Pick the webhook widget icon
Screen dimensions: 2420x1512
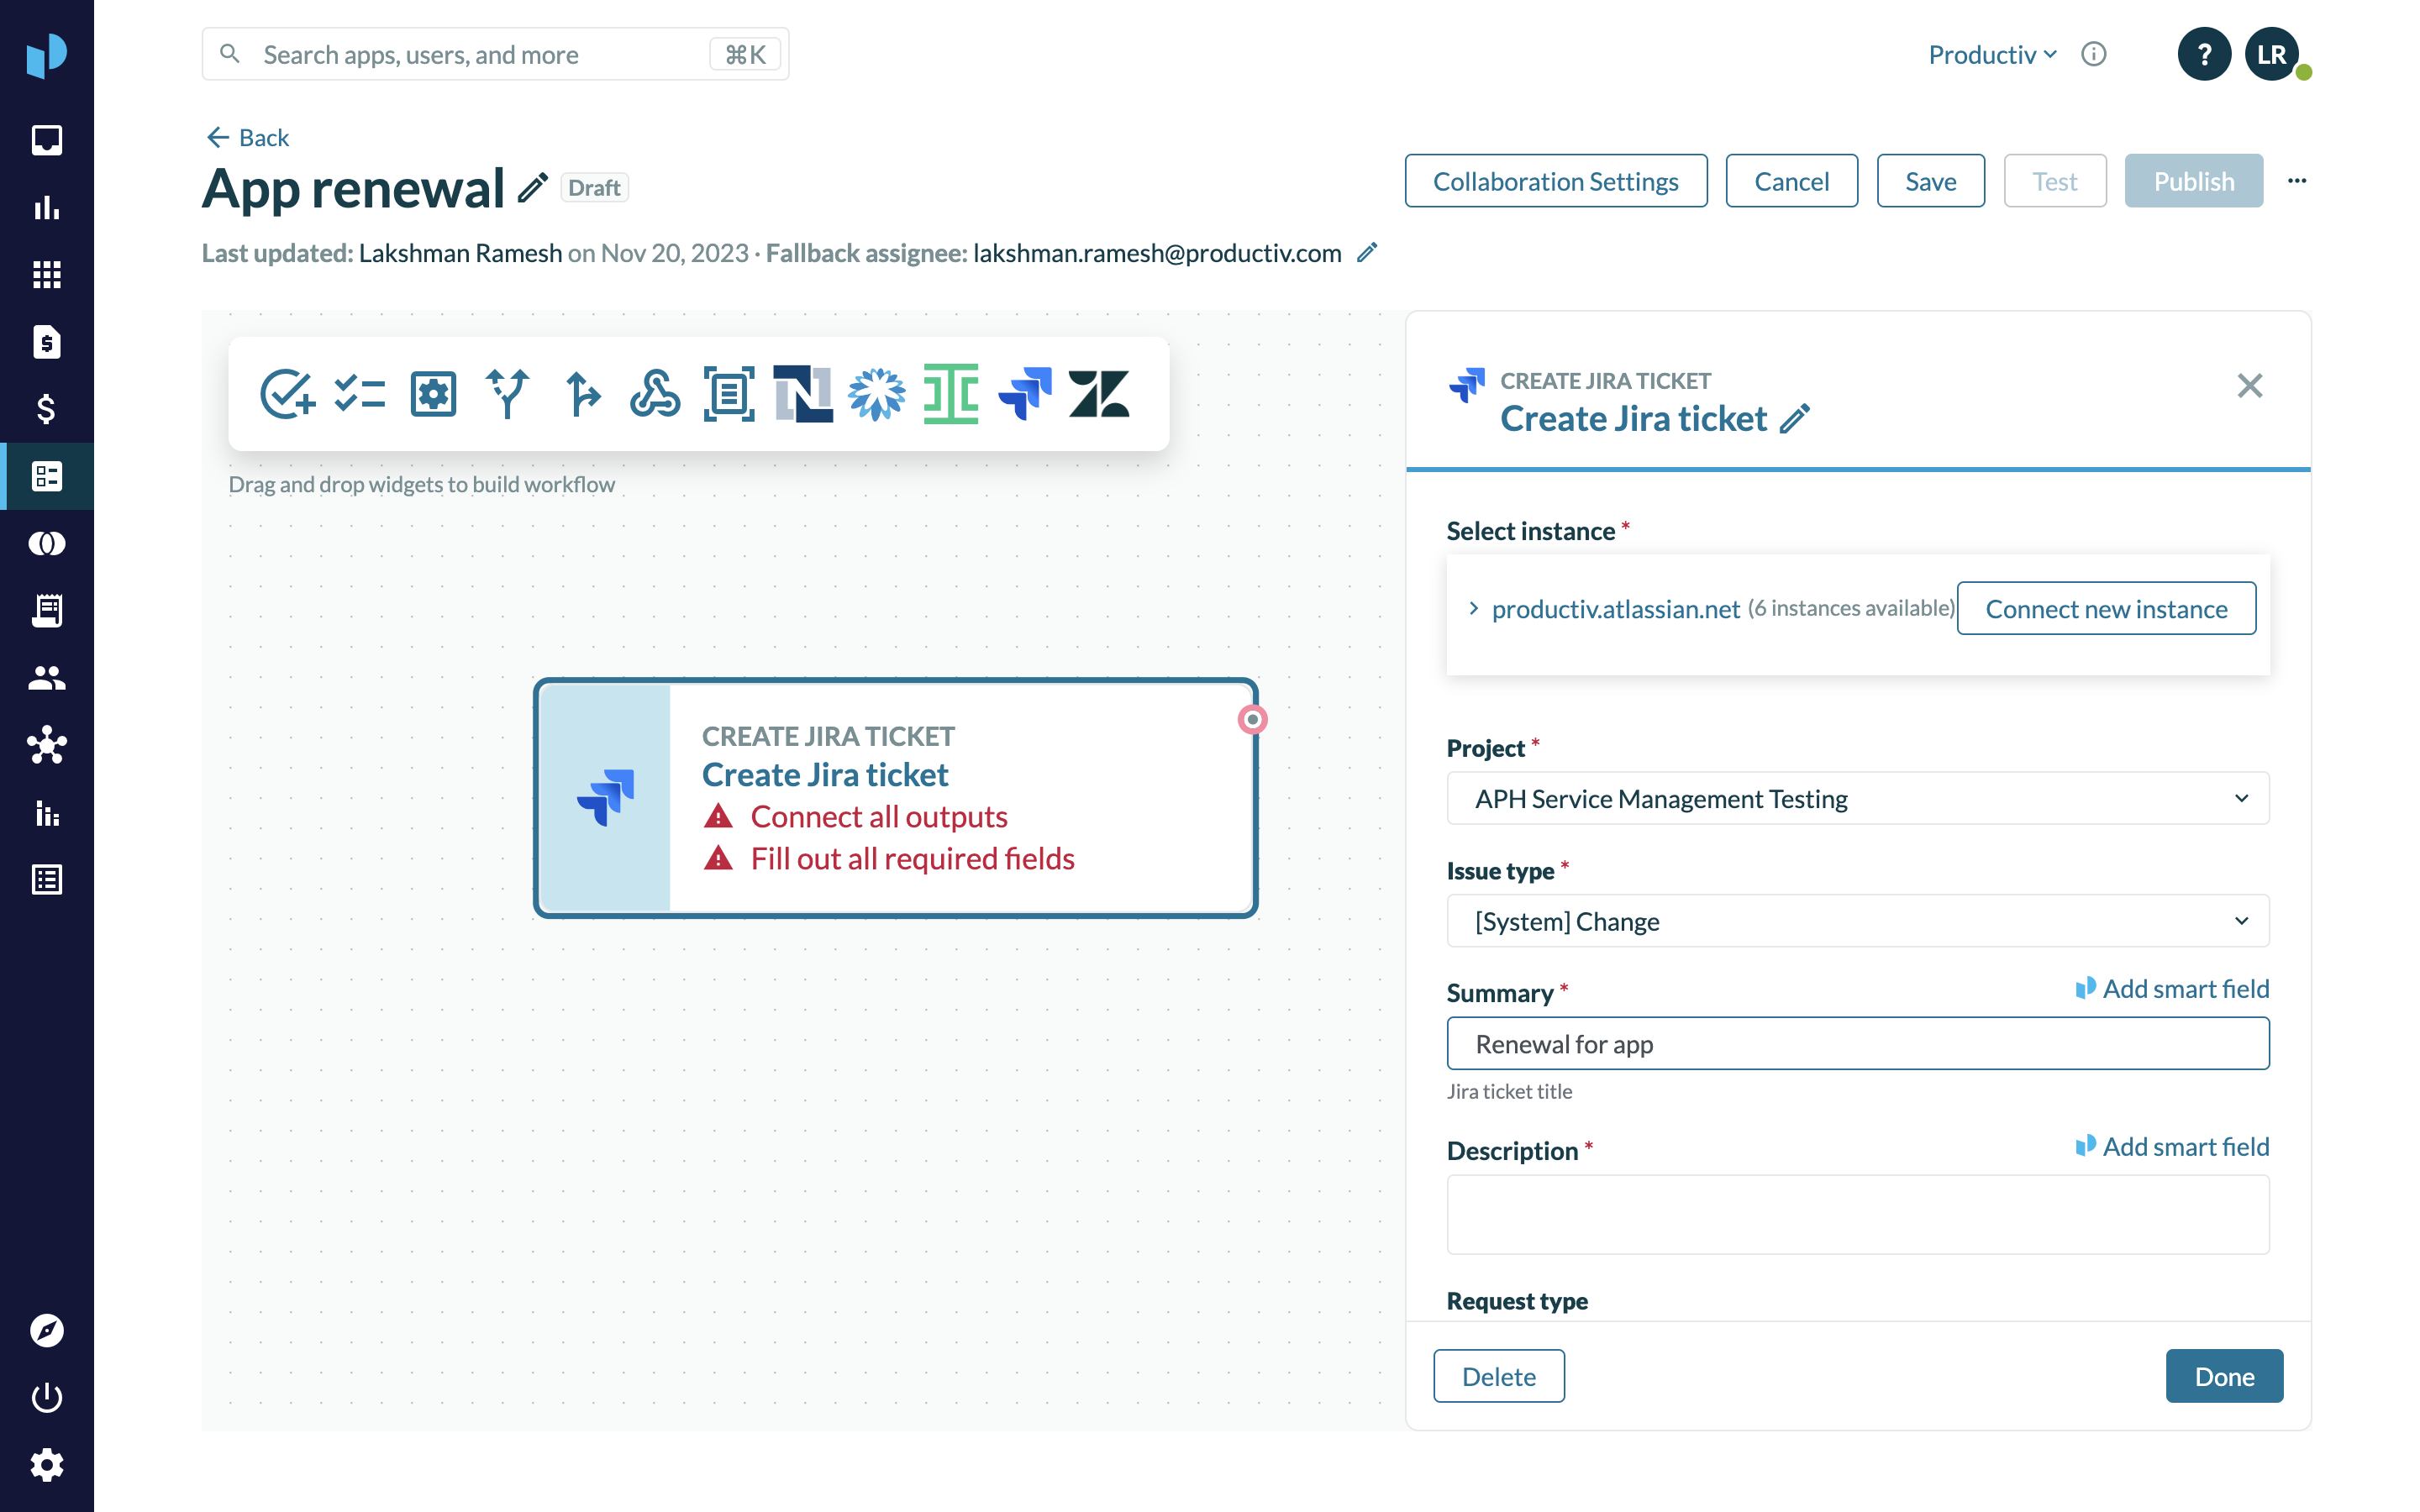tap(655, 393)
